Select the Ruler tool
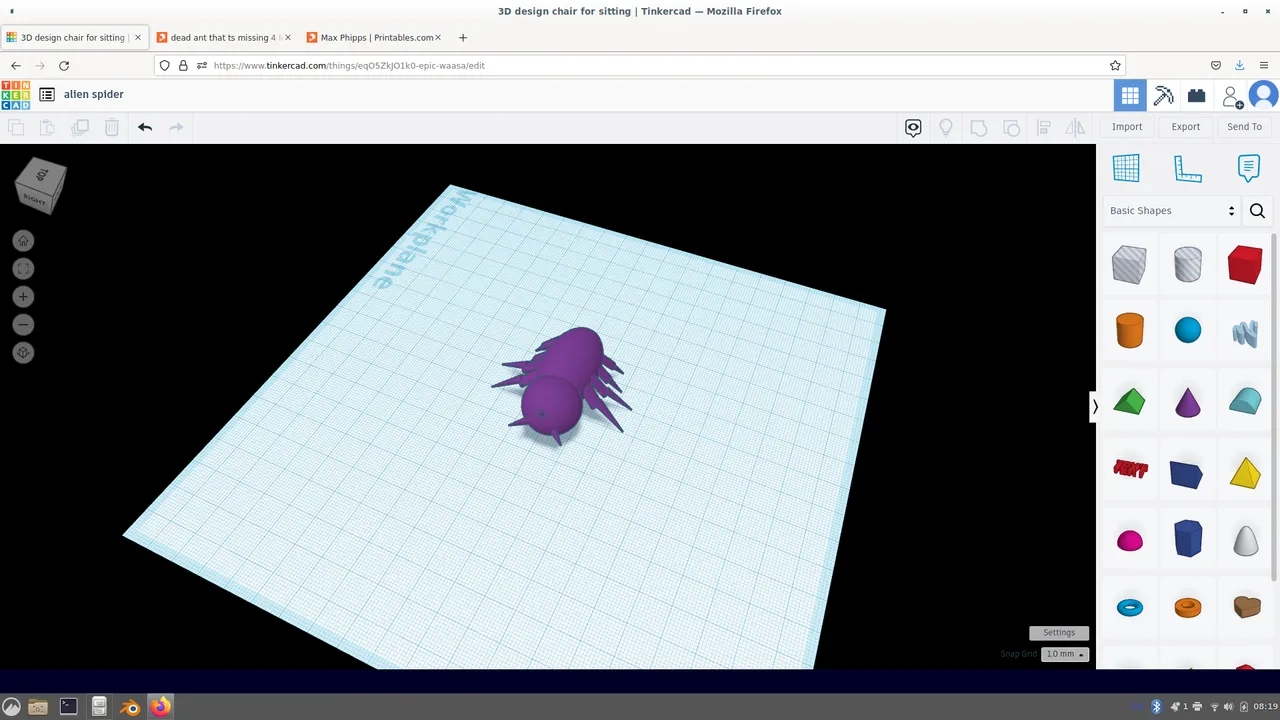The image size is (1280, 720). tap(1187, 168)
